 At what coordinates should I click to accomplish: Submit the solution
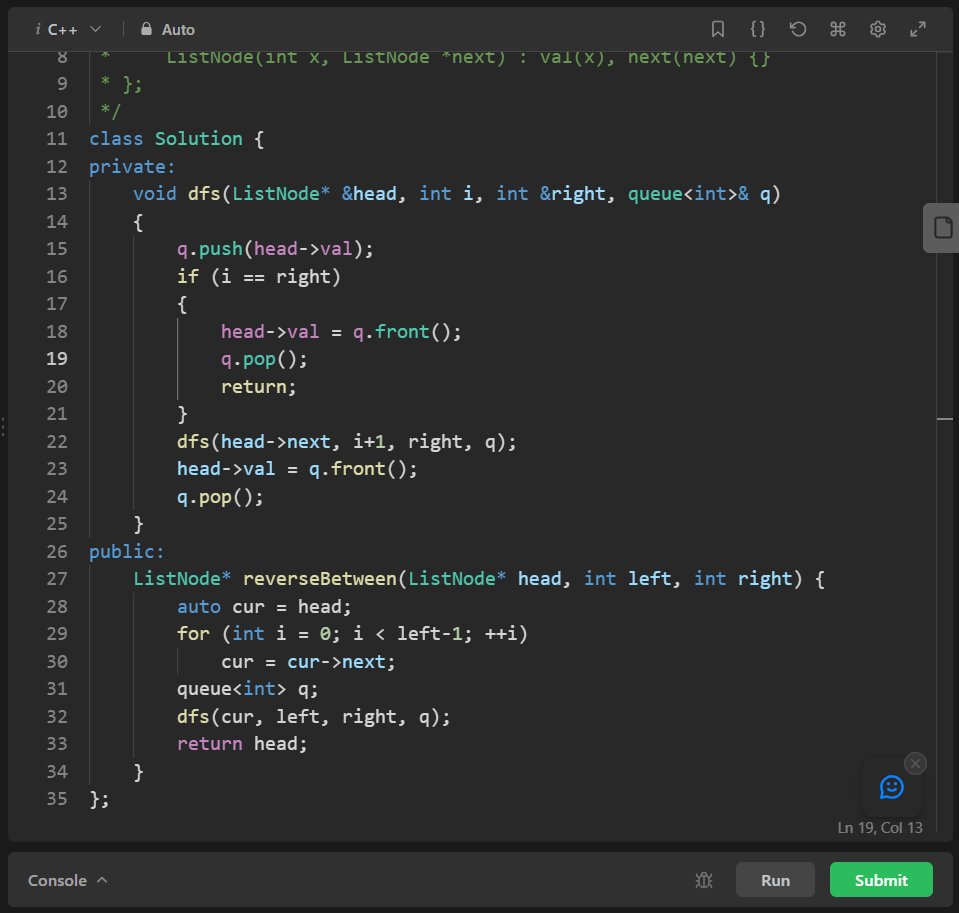[x=881, y=880]
